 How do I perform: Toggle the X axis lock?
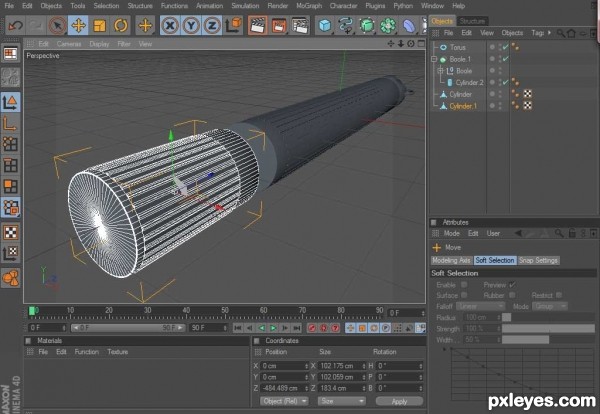tap(170, 26)
